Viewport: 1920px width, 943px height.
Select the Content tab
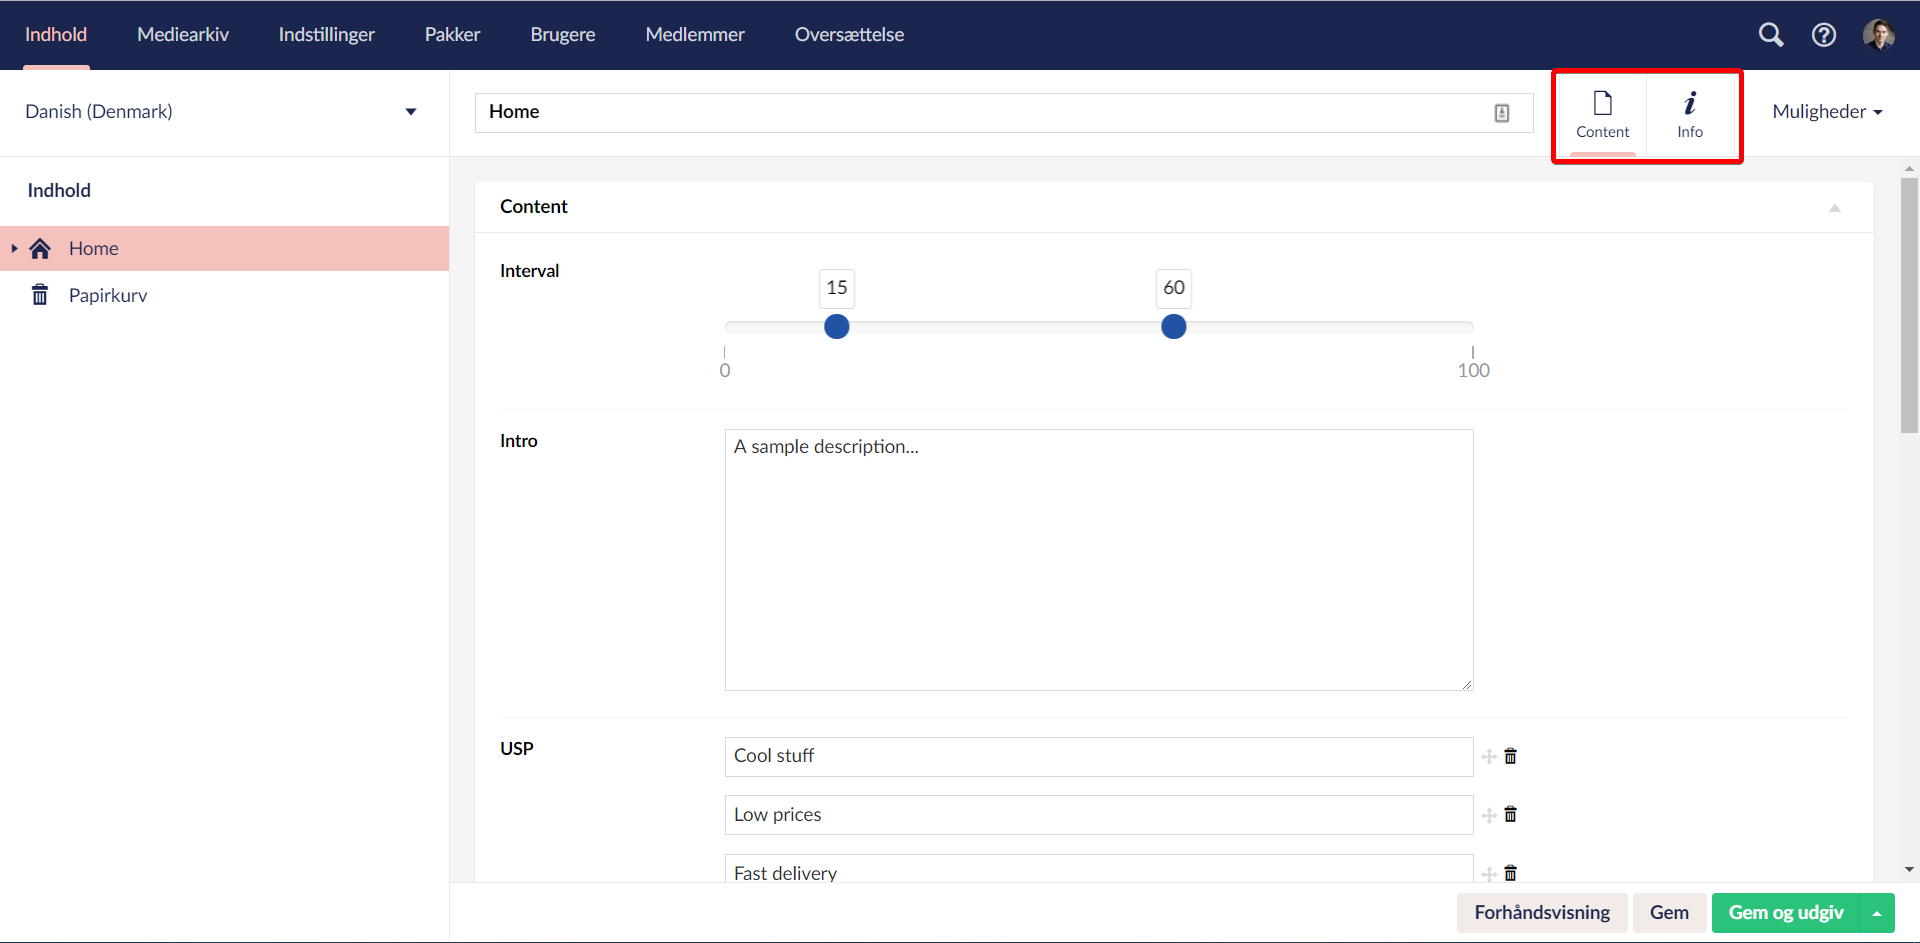[x=1603, y=113]
